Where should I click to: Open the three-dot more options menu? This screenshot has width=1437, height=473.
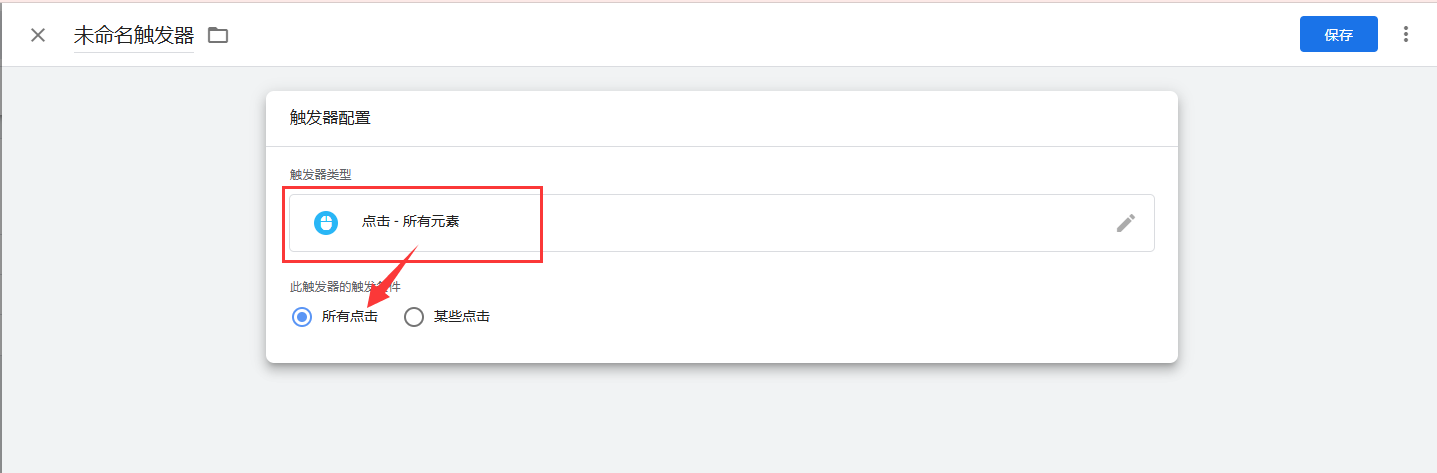coord(1406,34)
